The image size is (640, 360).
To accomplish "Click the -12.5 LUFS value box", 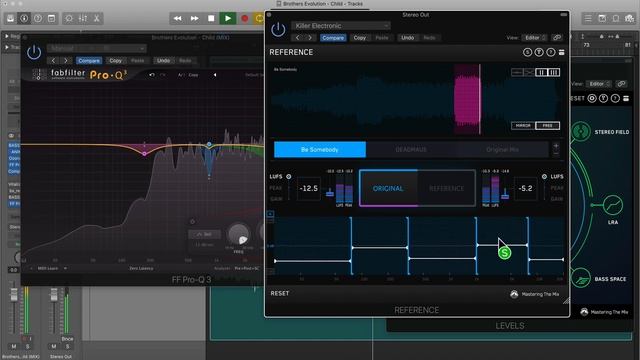I will click(309, 189).
